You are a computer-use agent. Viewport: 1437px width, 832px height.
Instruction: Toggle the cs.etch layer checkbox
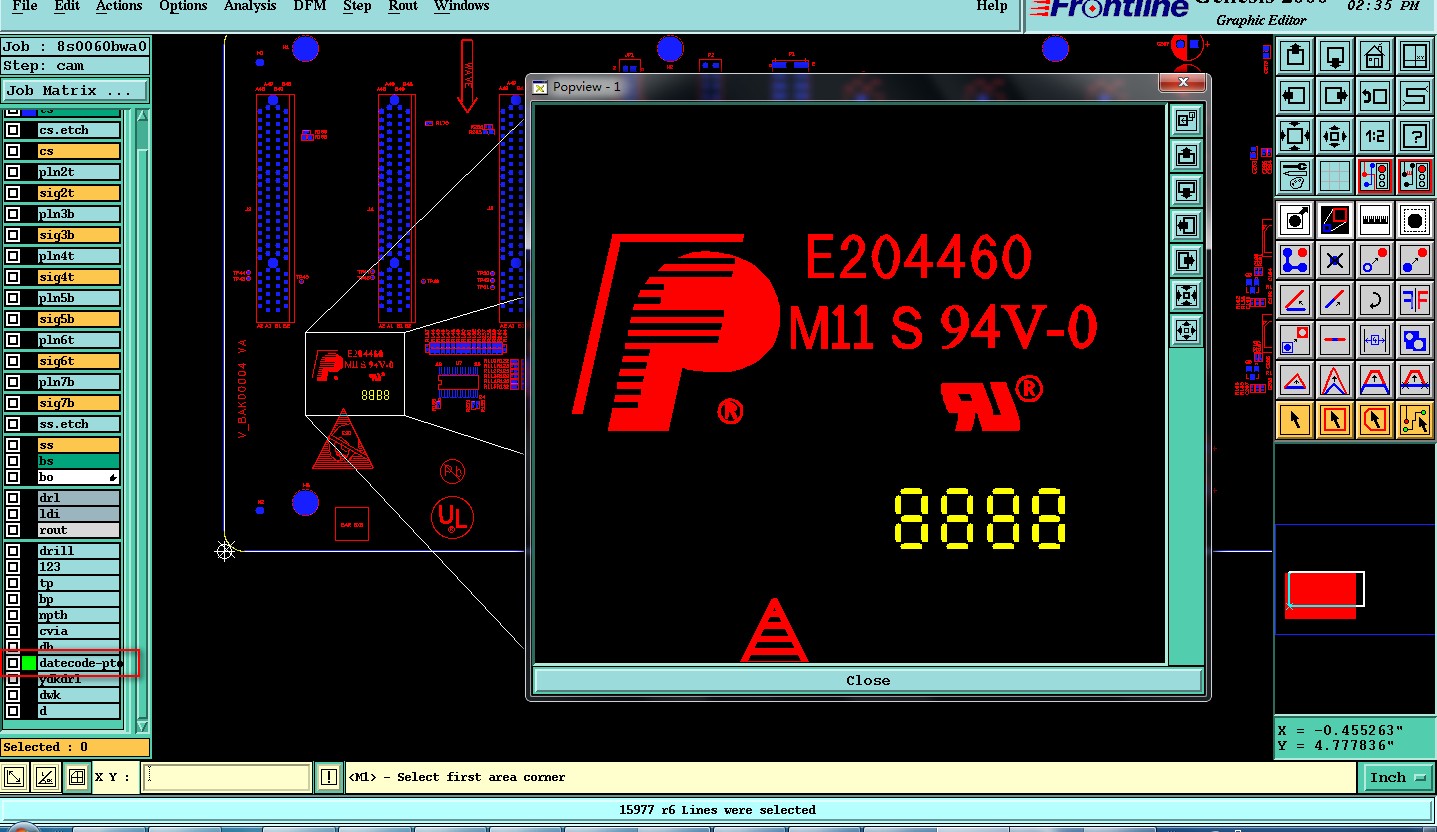pyautogui.click(x=13, y=130)
